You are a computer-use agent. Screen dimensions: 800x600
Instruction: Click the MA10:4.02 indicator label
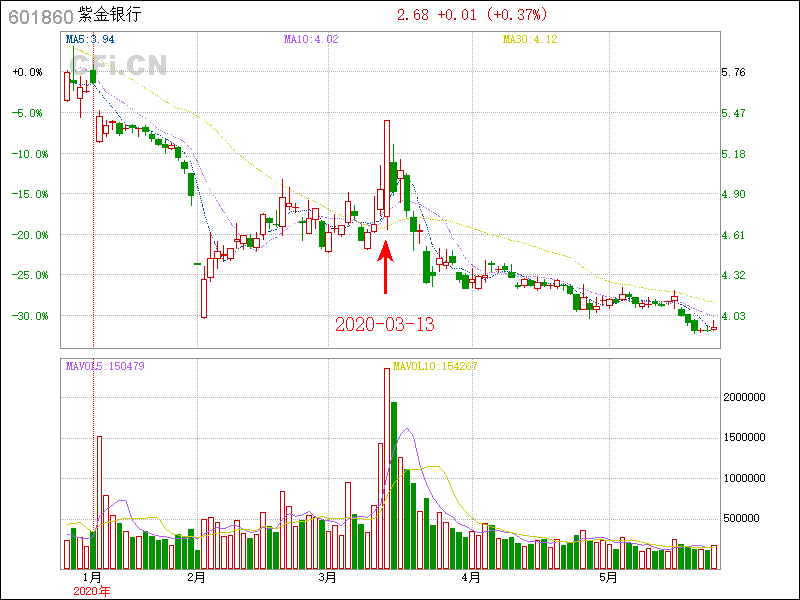(x=312, y=40)
